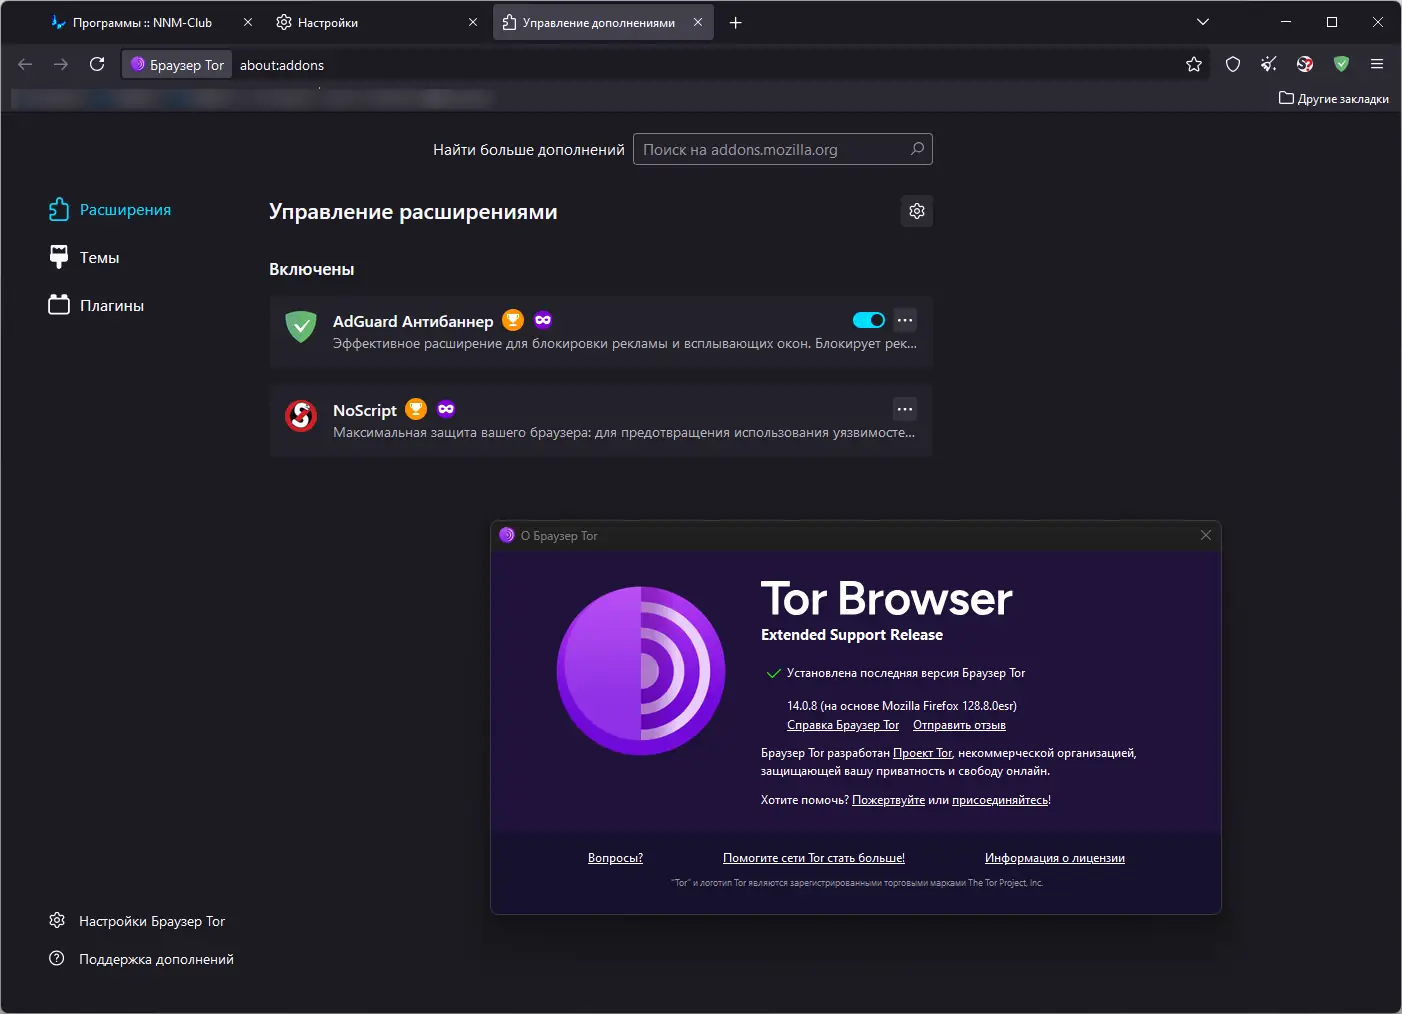Open AdGuard Антибаннер more options menu

905,320
